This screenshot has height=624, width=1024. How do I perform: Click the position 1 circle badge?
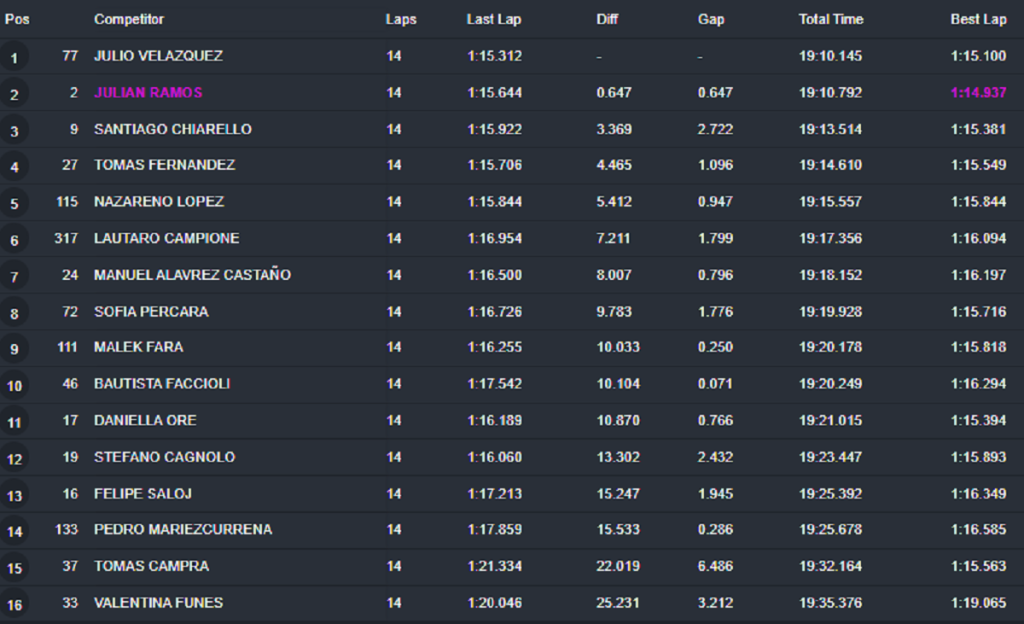14,58
